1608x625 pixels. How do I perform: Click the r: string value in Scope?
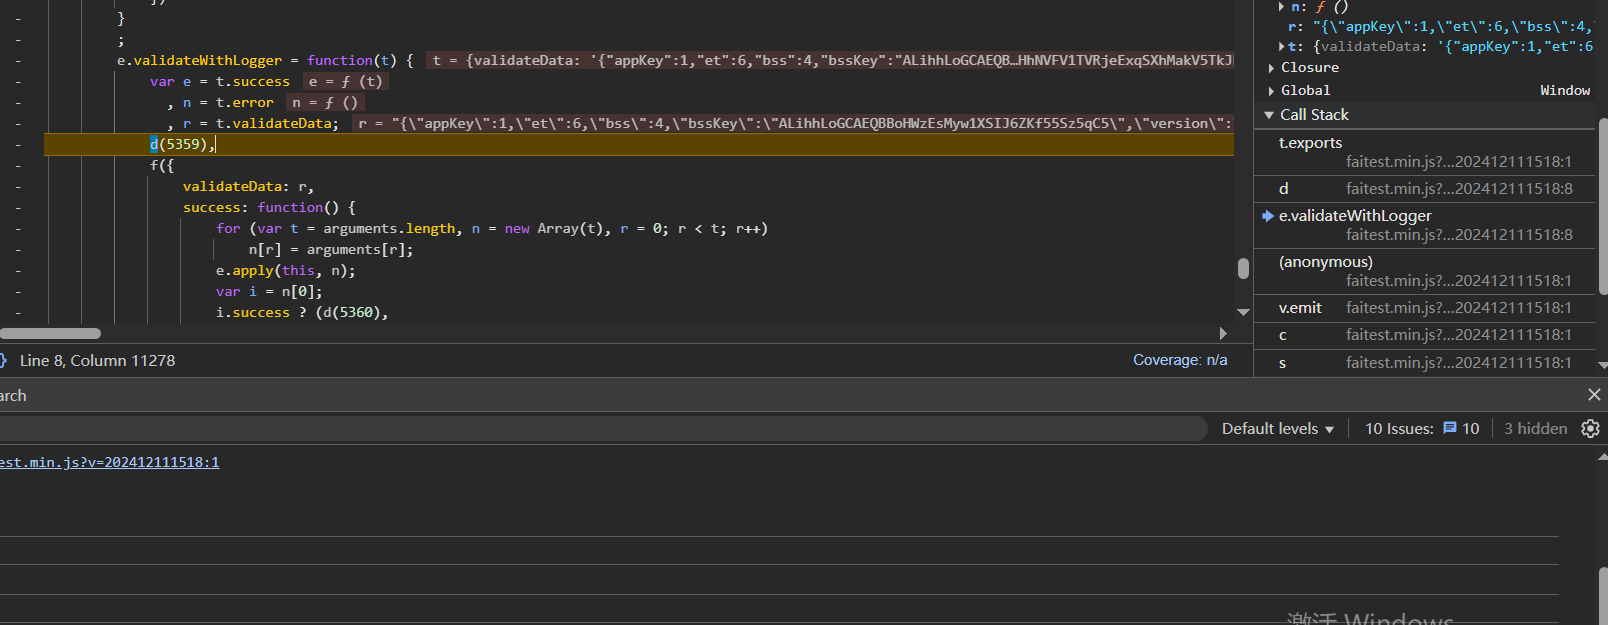coord(1452,27)
